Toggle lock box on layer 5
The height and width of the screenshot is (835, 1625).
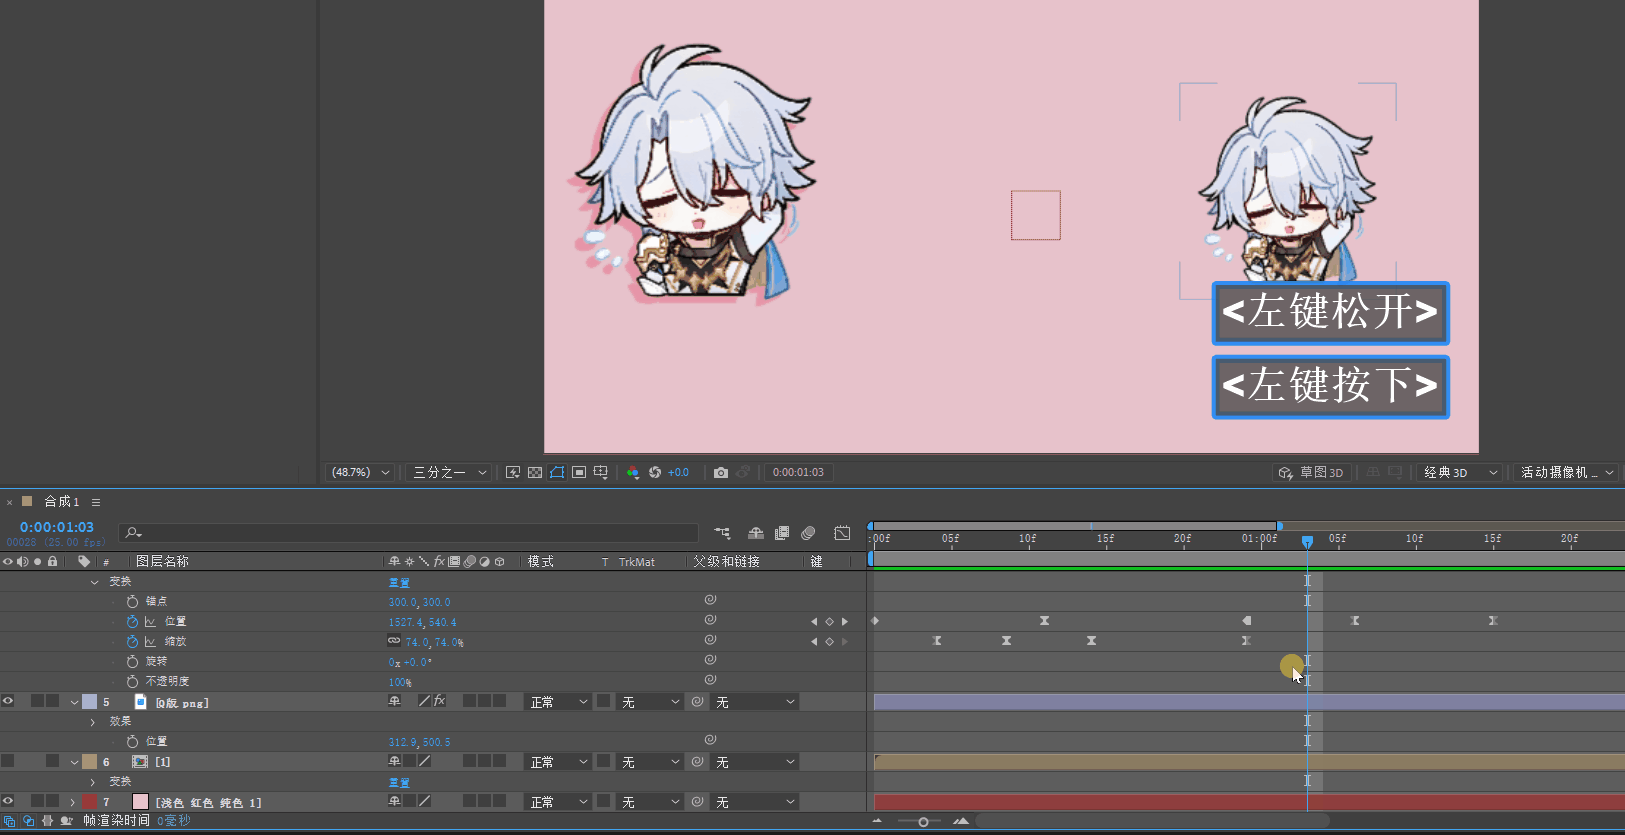(53, 701)
